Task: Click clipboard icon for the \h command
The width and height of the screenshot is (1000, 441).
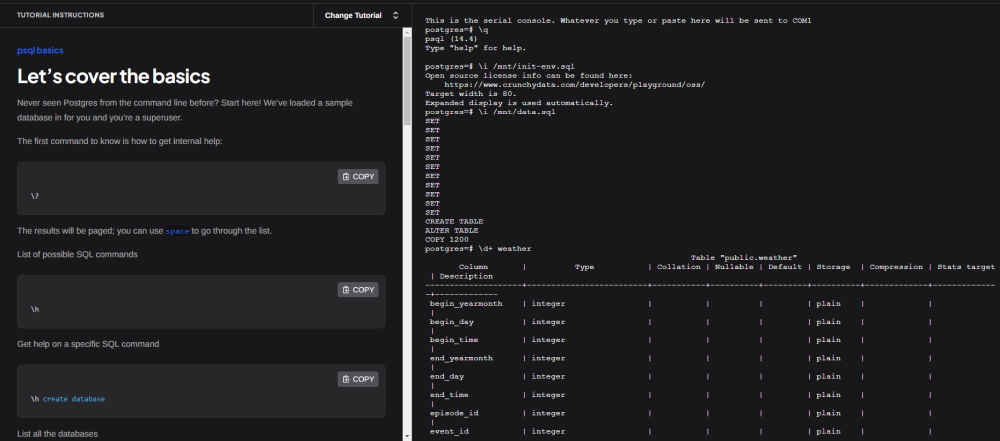Action: click(x=346, y=290)
